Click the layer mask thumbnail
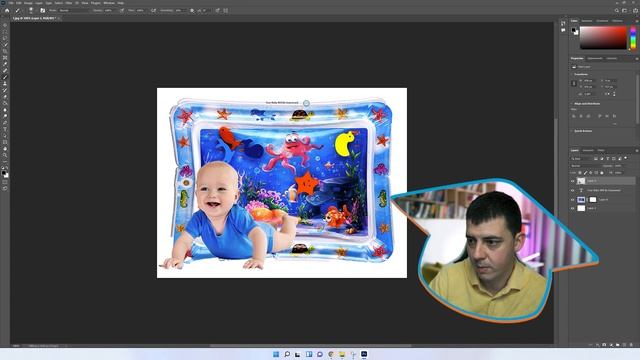Image resolution: width=640 pixels, height=360 pixels. point(593,200)
